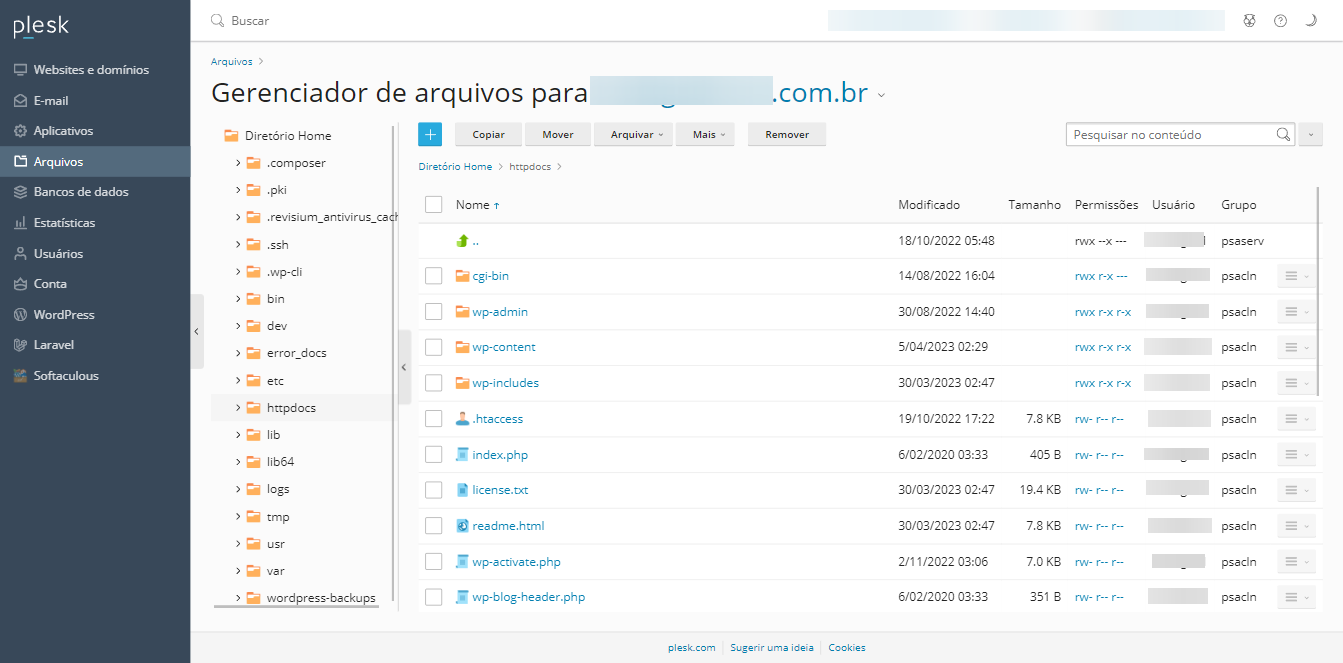Click the wp-activate.php file icon

coord(462,562)
